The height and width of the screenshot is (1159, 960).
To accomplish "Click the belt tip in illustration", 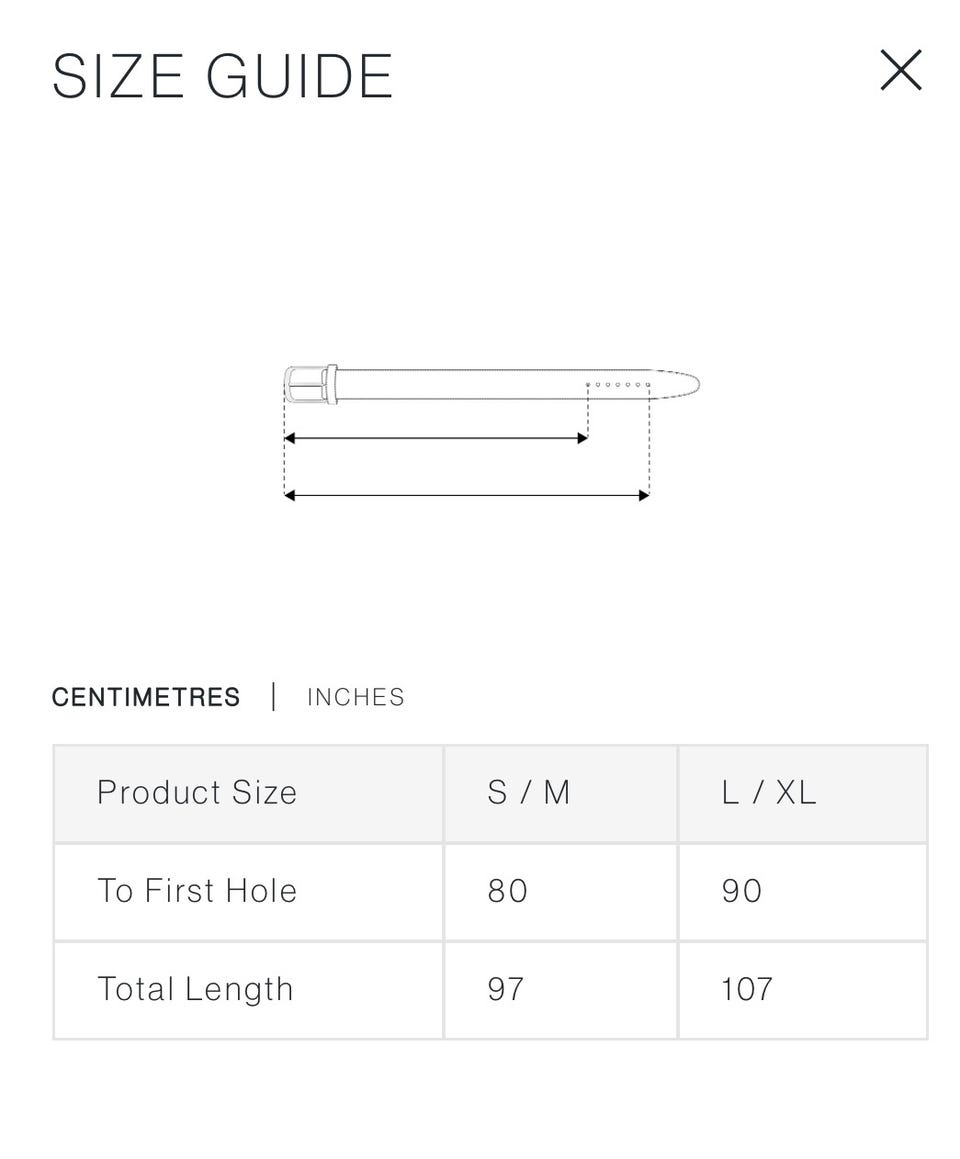I will pyautogui.click(x=676, y=384).
